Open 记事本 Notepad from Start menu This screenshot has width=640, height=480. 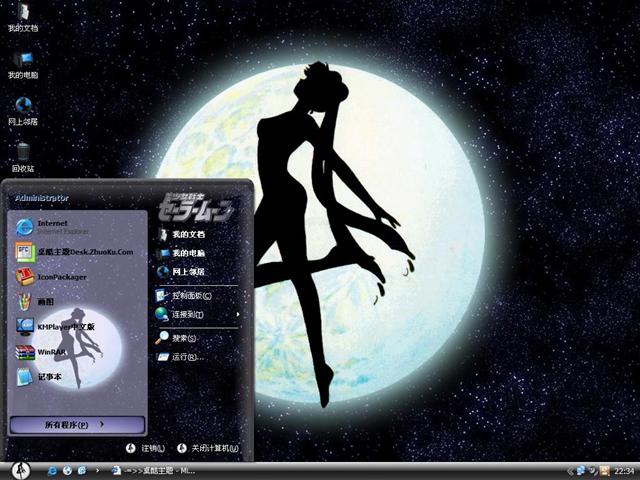click(x=77, y=377)
